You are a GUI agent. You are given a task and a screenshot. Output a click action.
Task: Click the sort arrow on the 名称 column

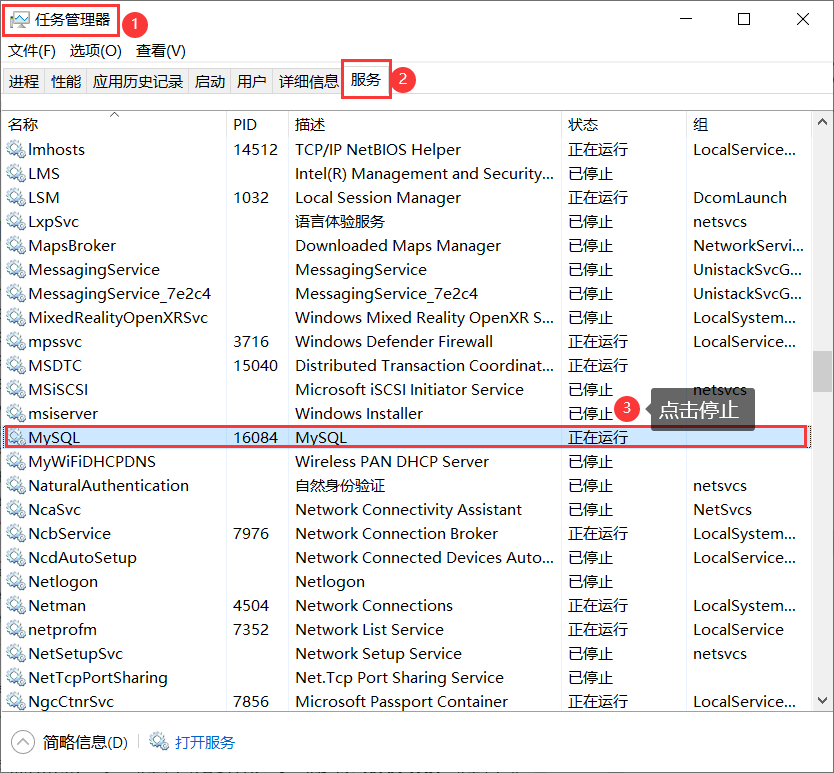[115, 114]
